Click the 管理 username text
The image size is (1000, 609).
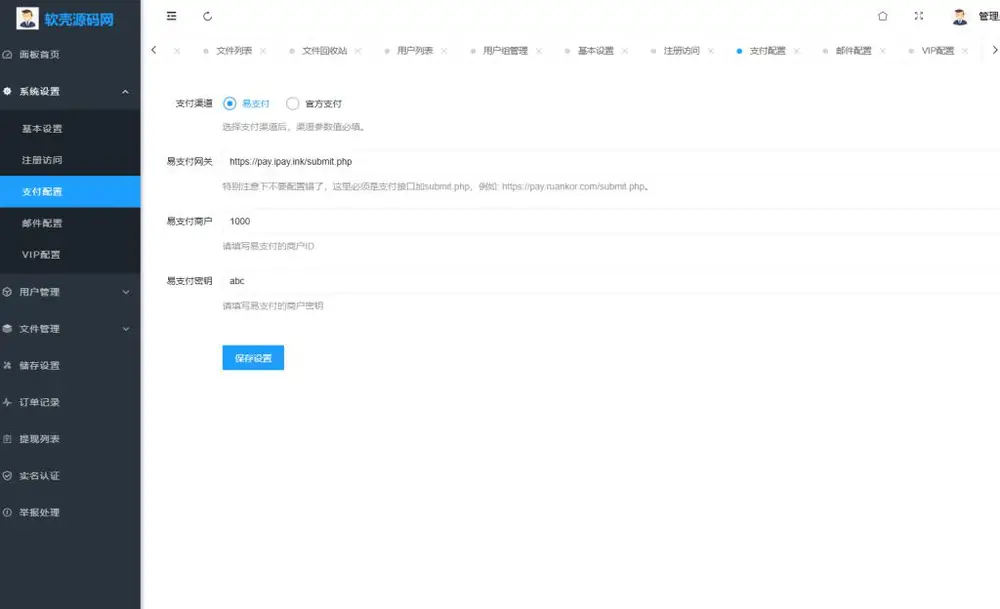coord(989,17)
